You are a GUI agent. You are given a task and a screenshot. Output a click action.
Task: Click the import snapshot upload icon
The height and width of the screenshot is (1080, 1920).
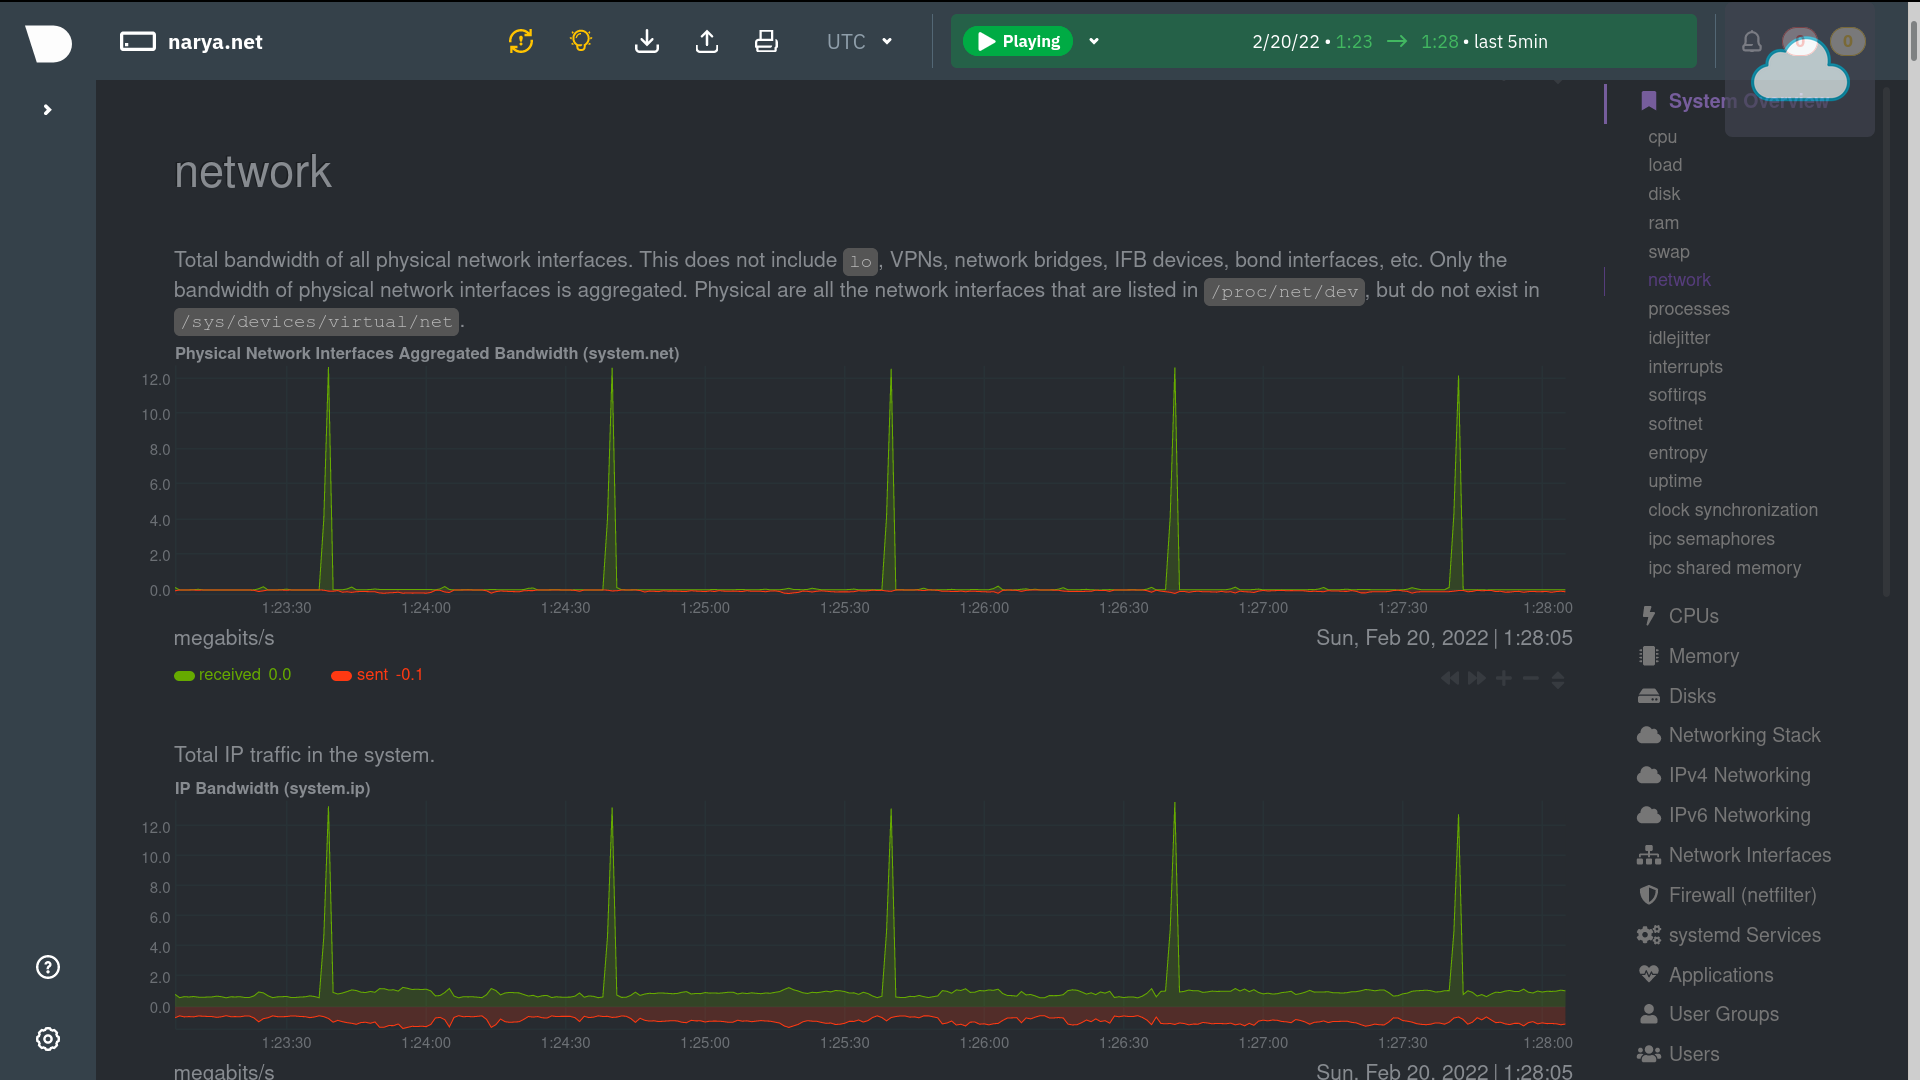pyautogui.click(x=707, y=41)
